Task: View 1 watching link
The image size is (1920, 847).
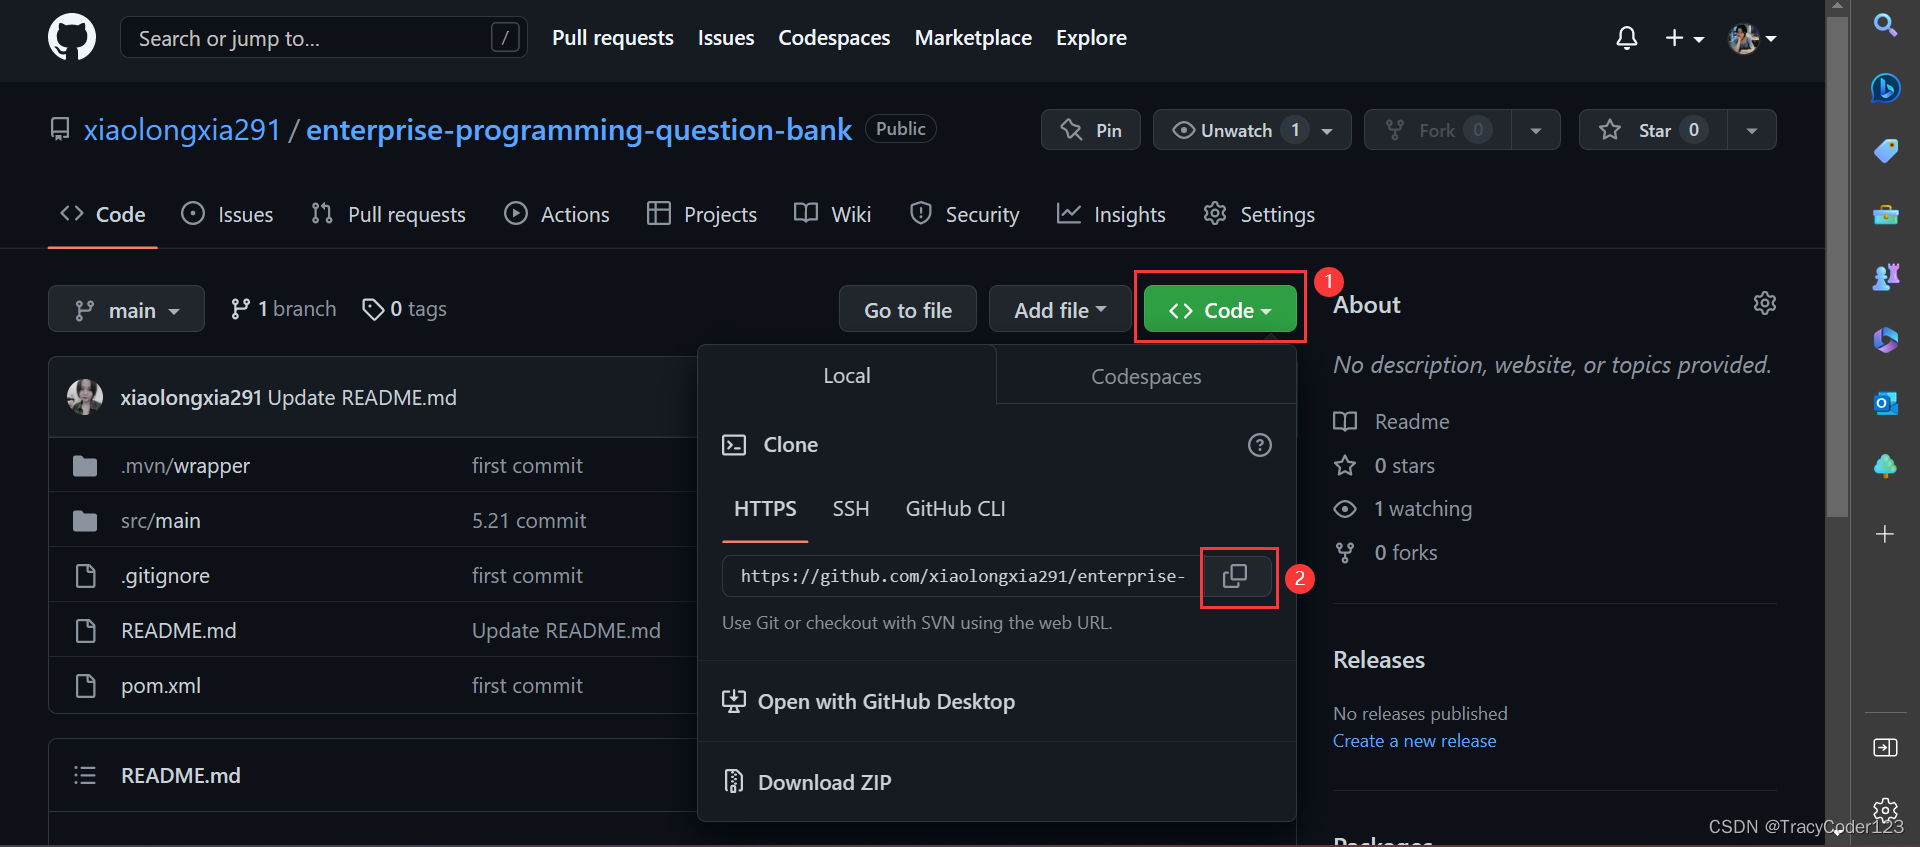Action: (1403, 509)
